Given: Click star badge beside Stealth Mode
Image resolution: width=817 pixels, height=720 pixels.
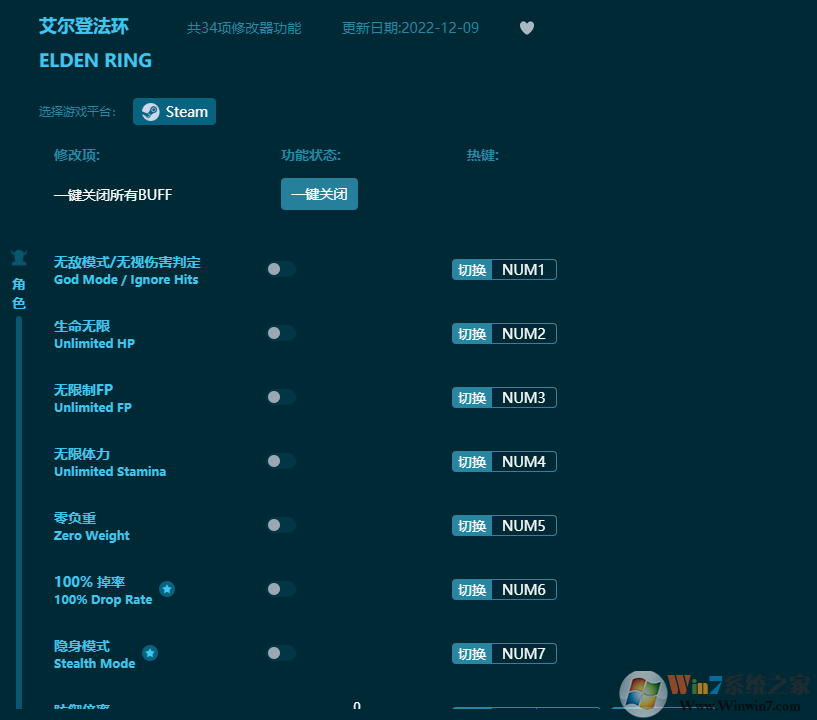Looking at the screenshot, I should (x=150, y=653).
